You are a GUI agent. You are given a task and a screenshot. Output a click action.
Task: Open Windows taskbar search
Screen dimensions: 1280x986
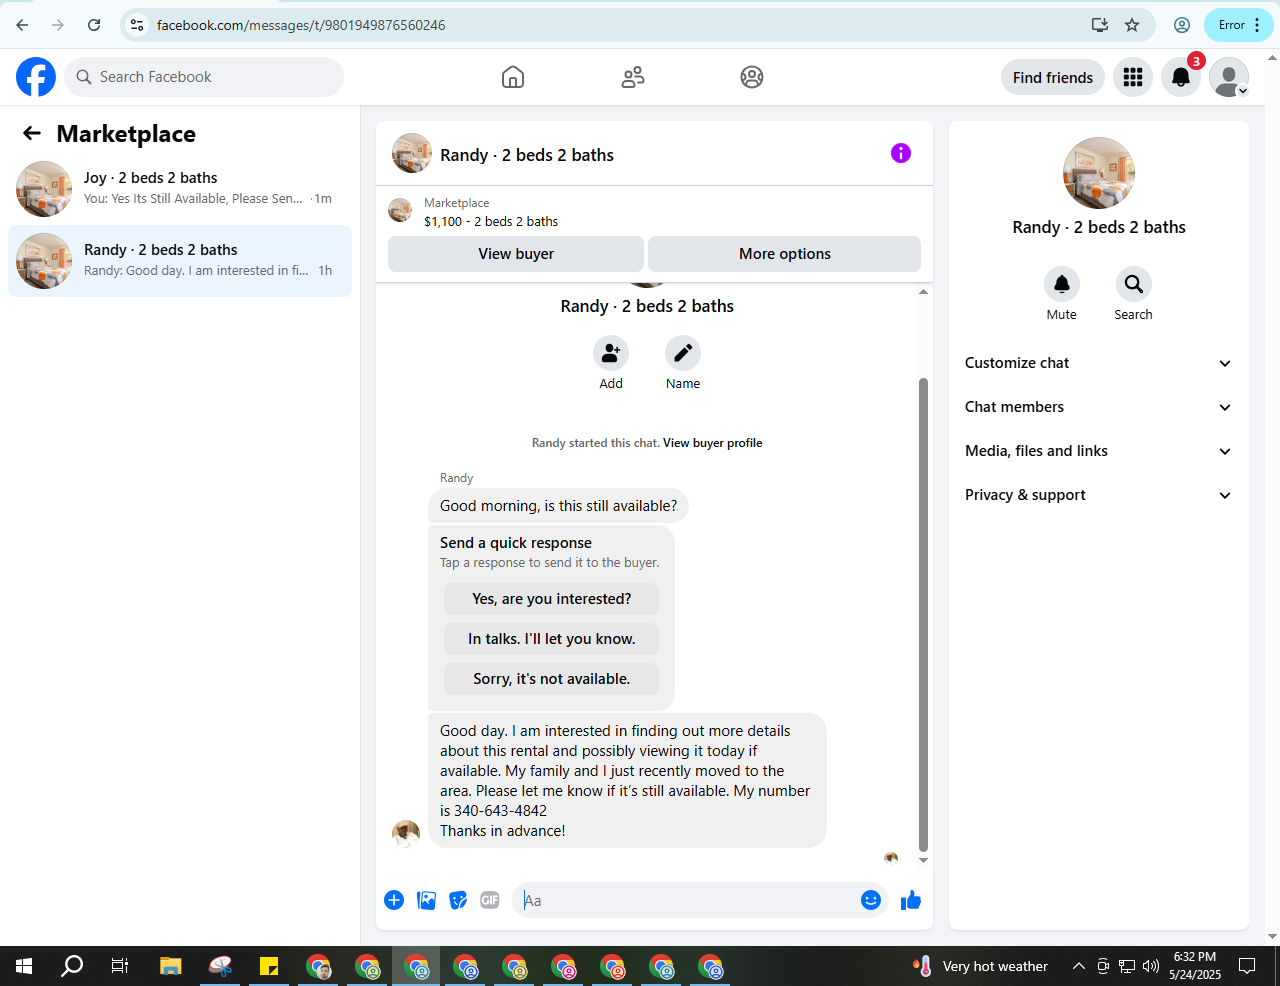pos(72,966)
